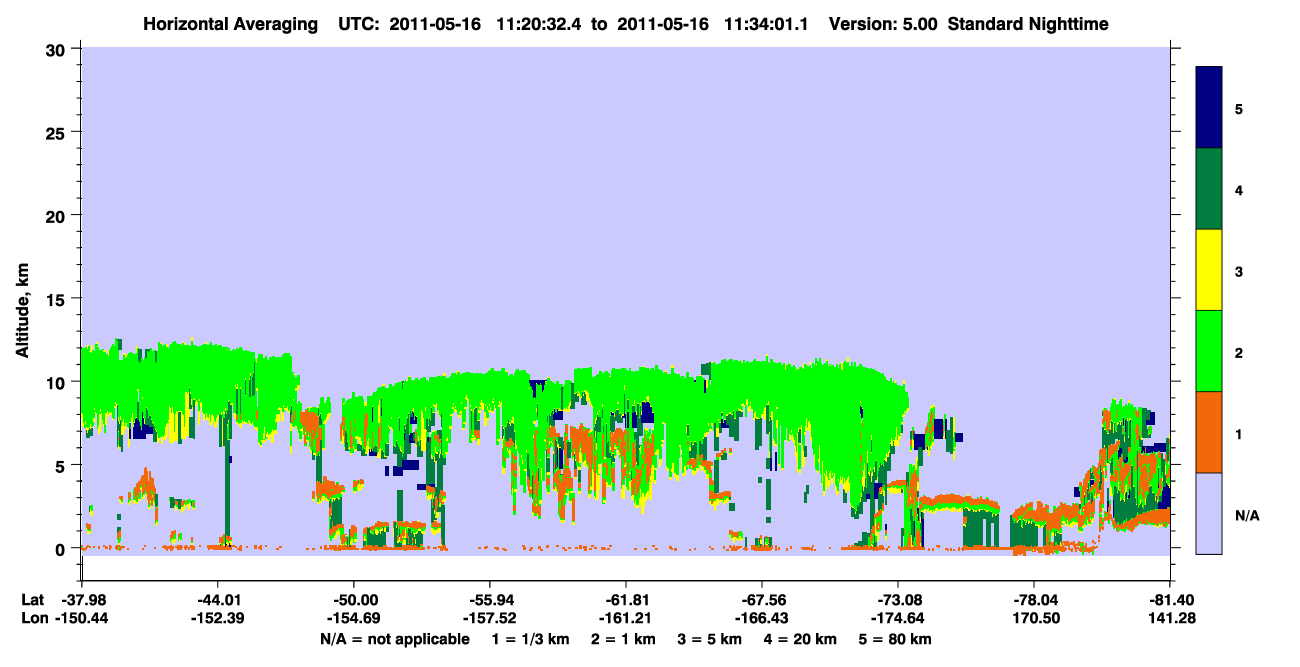This screenshot has height=667, width=1300.
Task: Click the bright green level 2 swatch
Action: (1209, 351)
